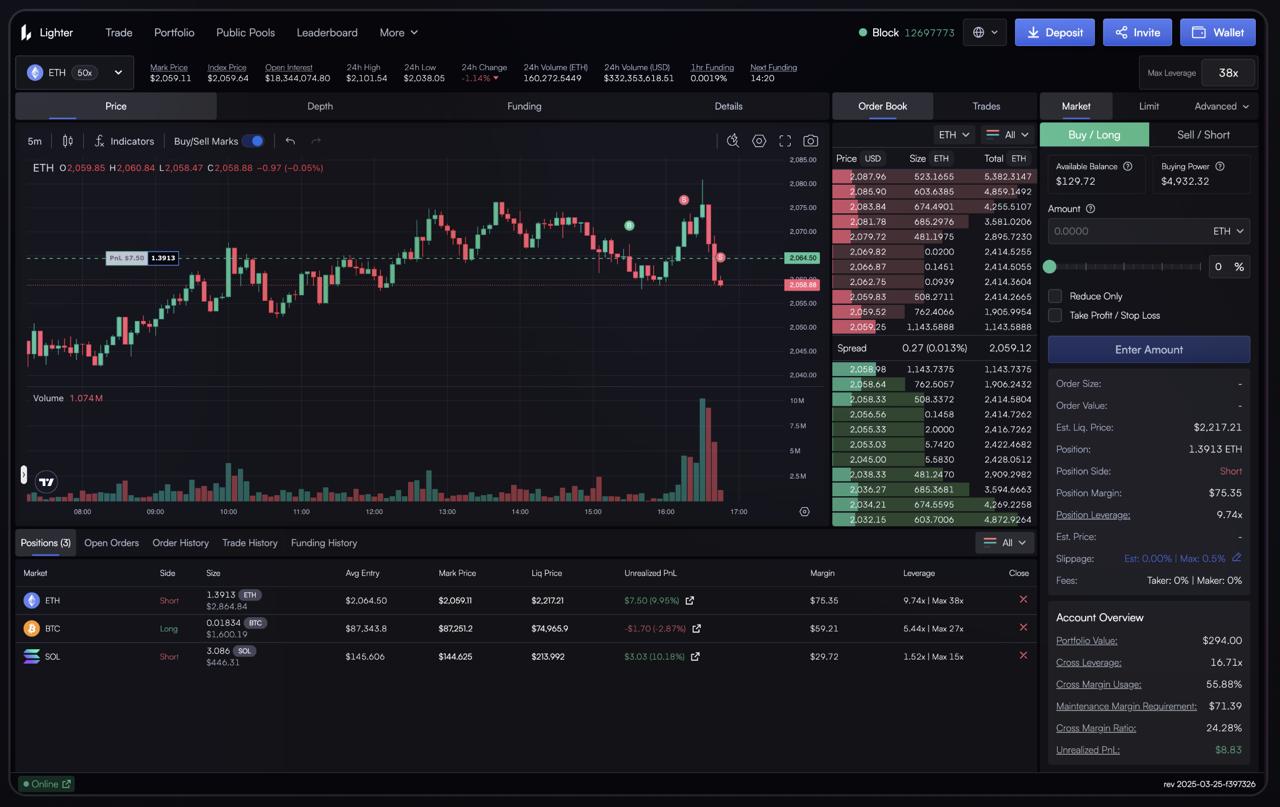Open ETH position share link icon
Screen dimensions: 1280x807
690,601
